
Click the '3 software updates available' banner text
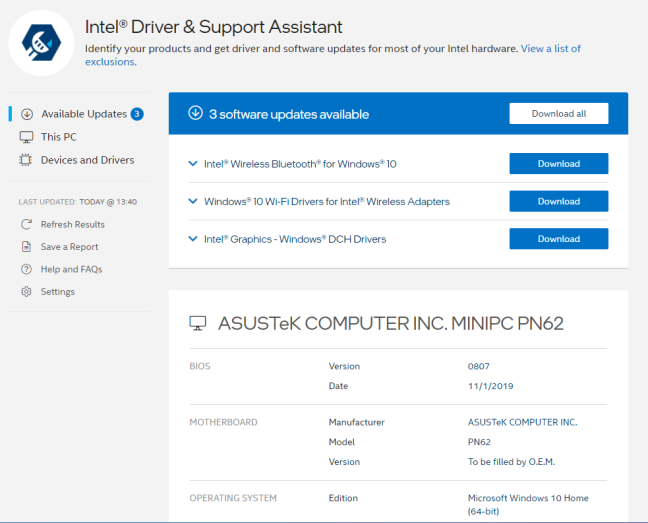click(x=289, y=114)
